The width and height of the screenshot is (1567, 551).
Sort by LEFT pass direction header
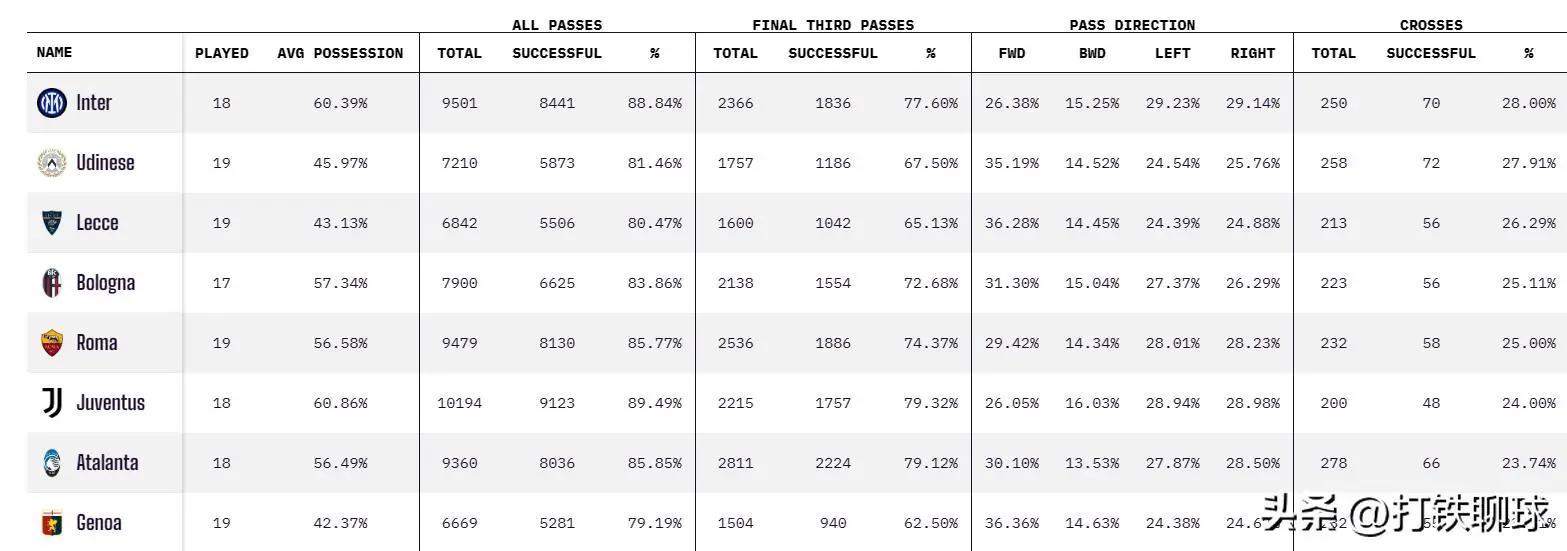[1172, 53]
